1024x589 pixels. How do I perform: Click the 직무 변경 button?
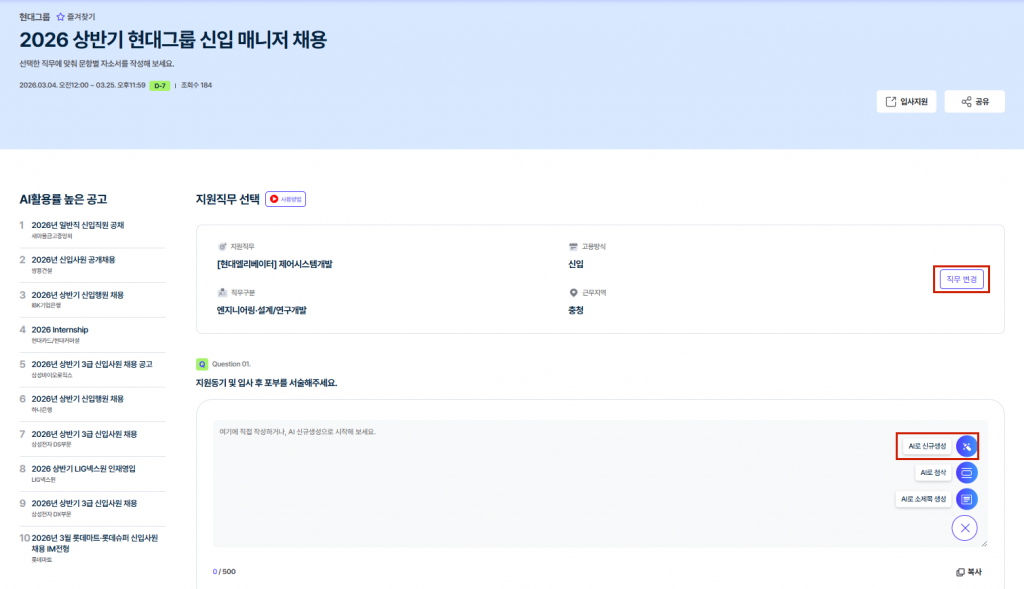pyautogui.click(x=961, y=279)
